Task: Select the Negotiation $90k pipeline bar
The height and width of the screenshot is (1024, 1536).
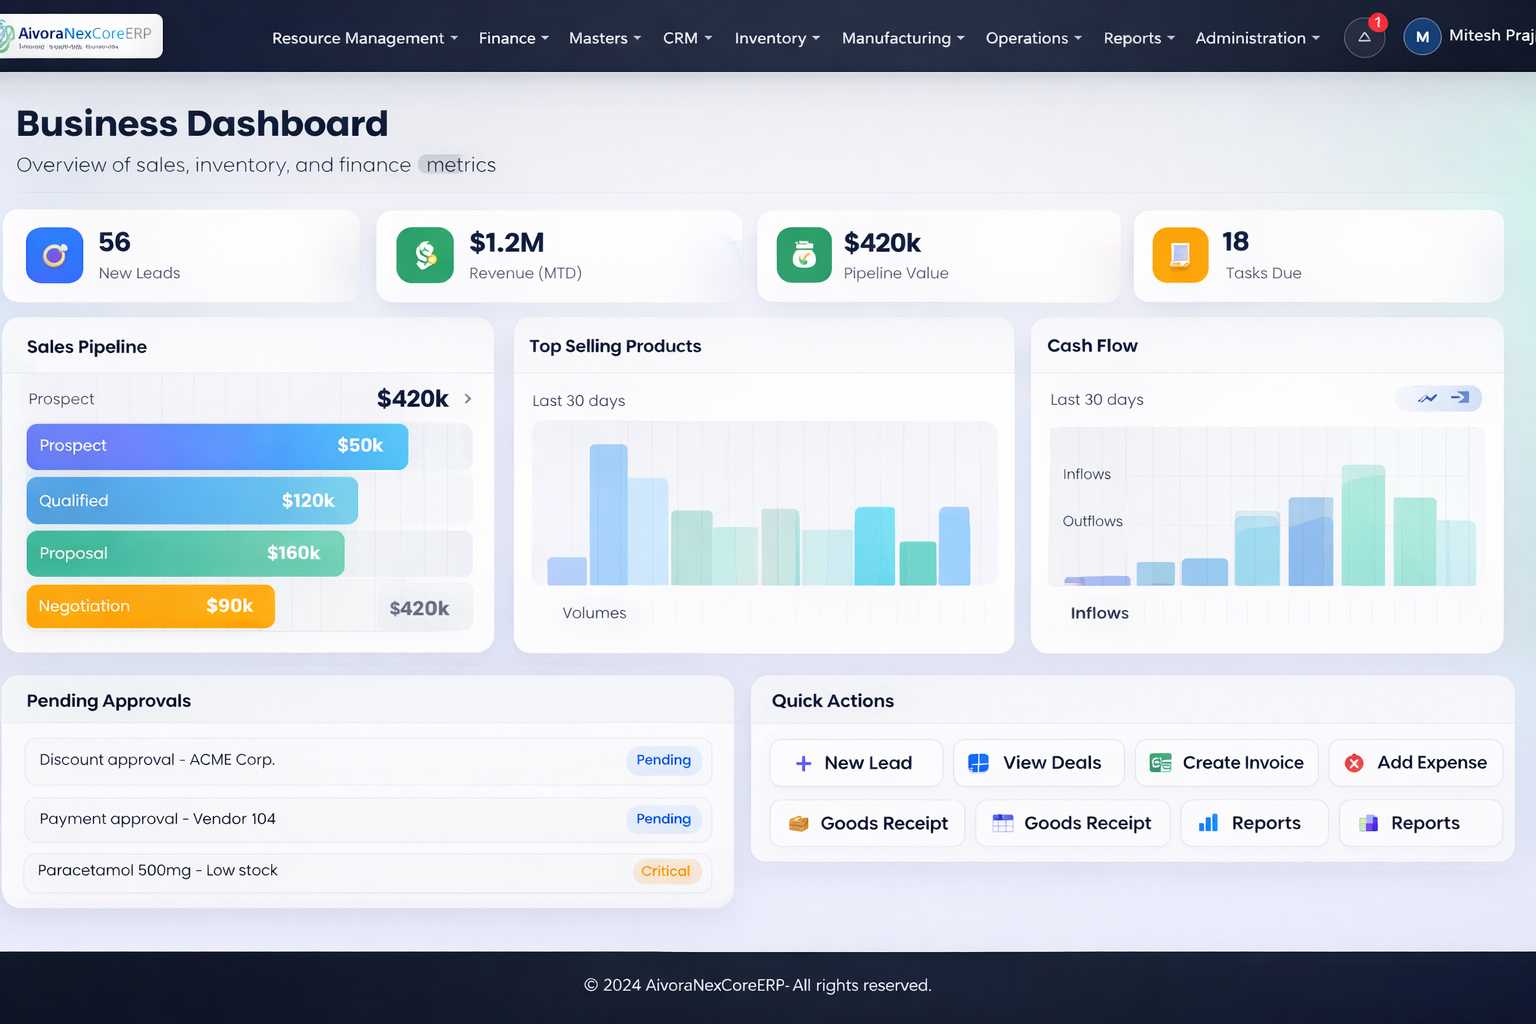Action: click(x=150, y=606)
